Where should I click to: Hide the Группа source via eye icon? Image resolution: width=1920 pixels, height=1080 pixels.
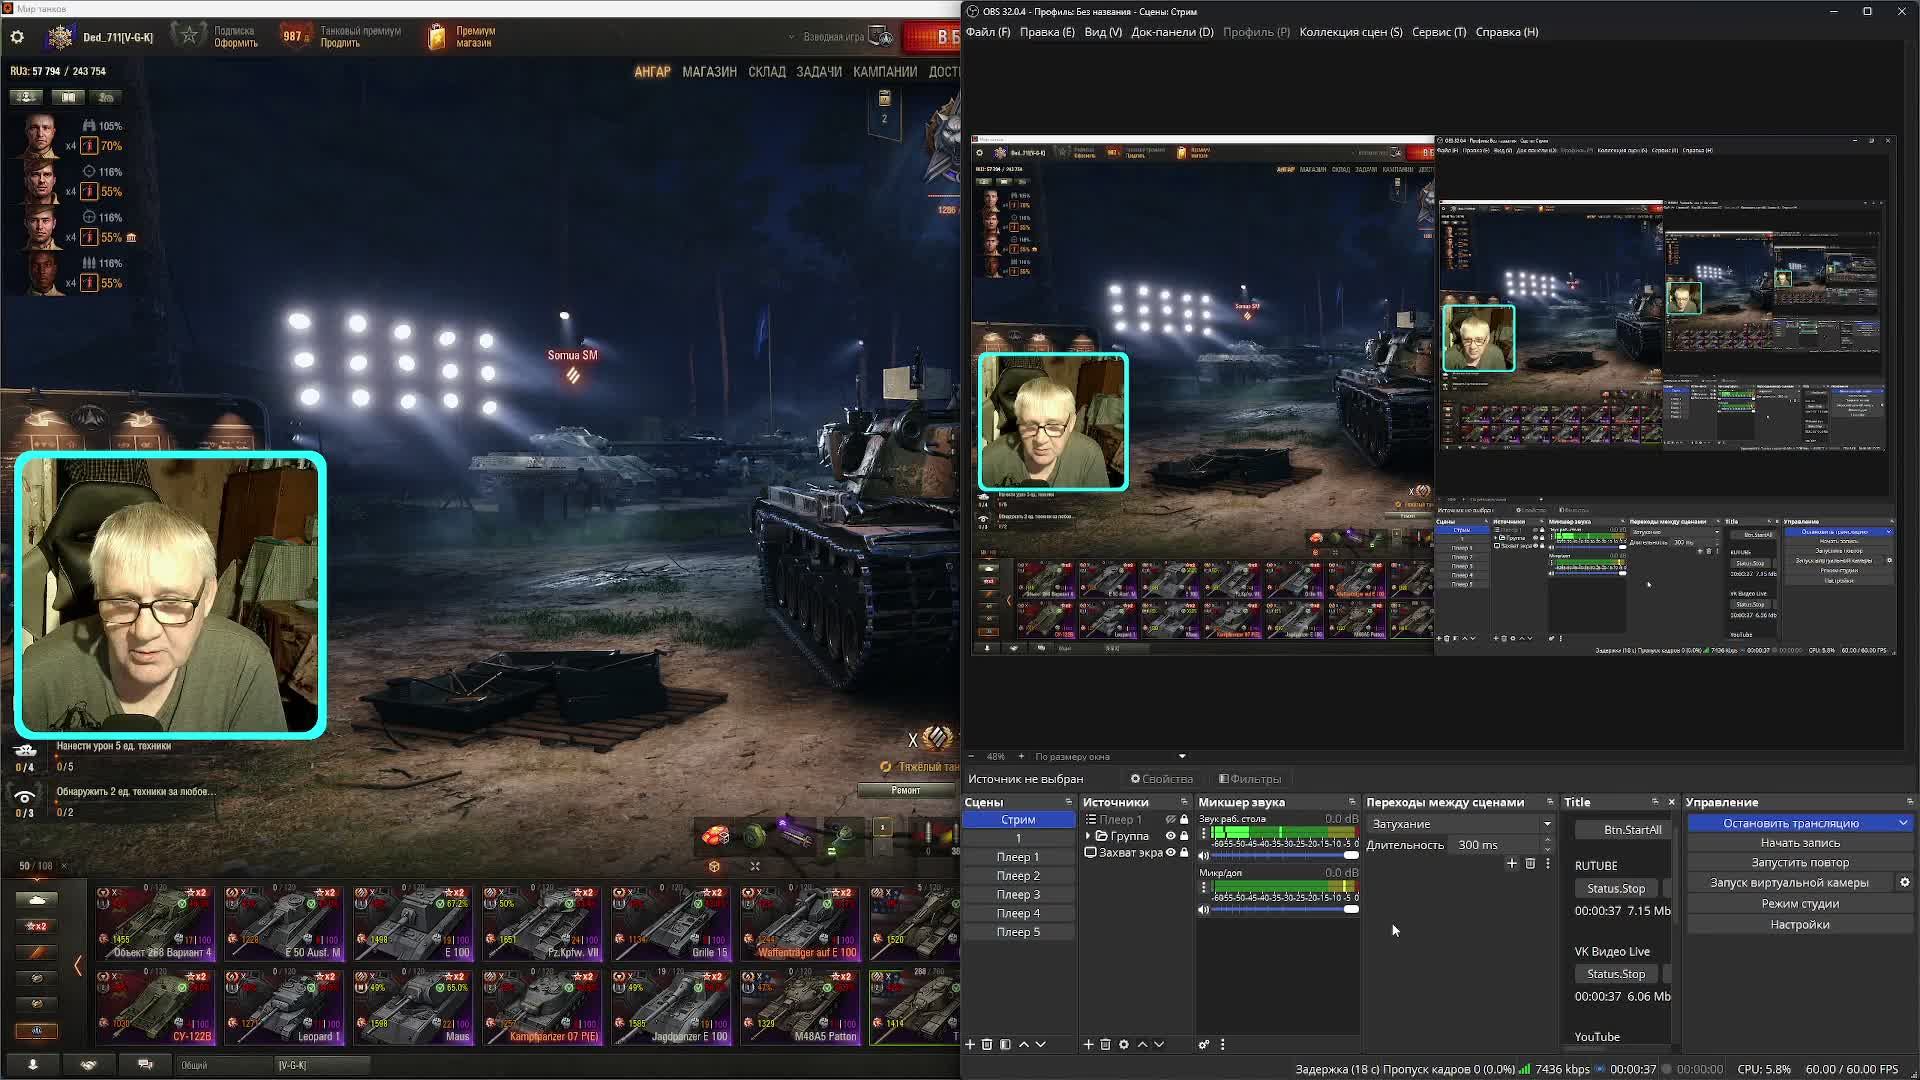[1170, 836]
